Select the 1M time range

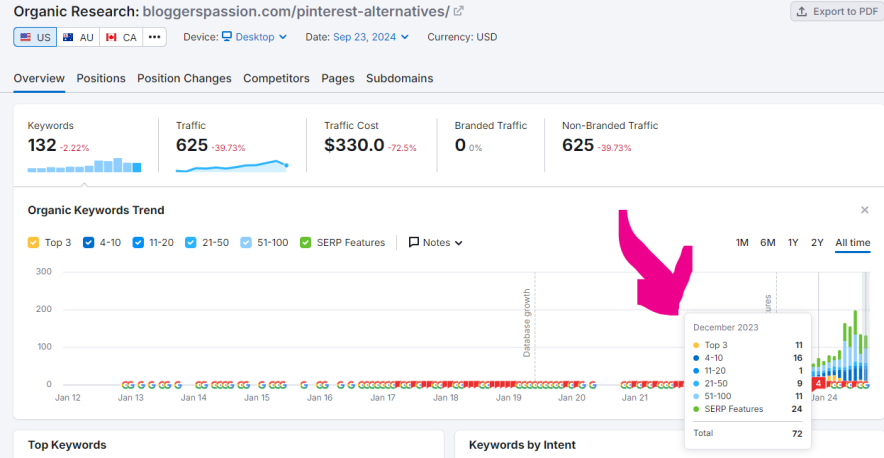(x=742, y=243)
